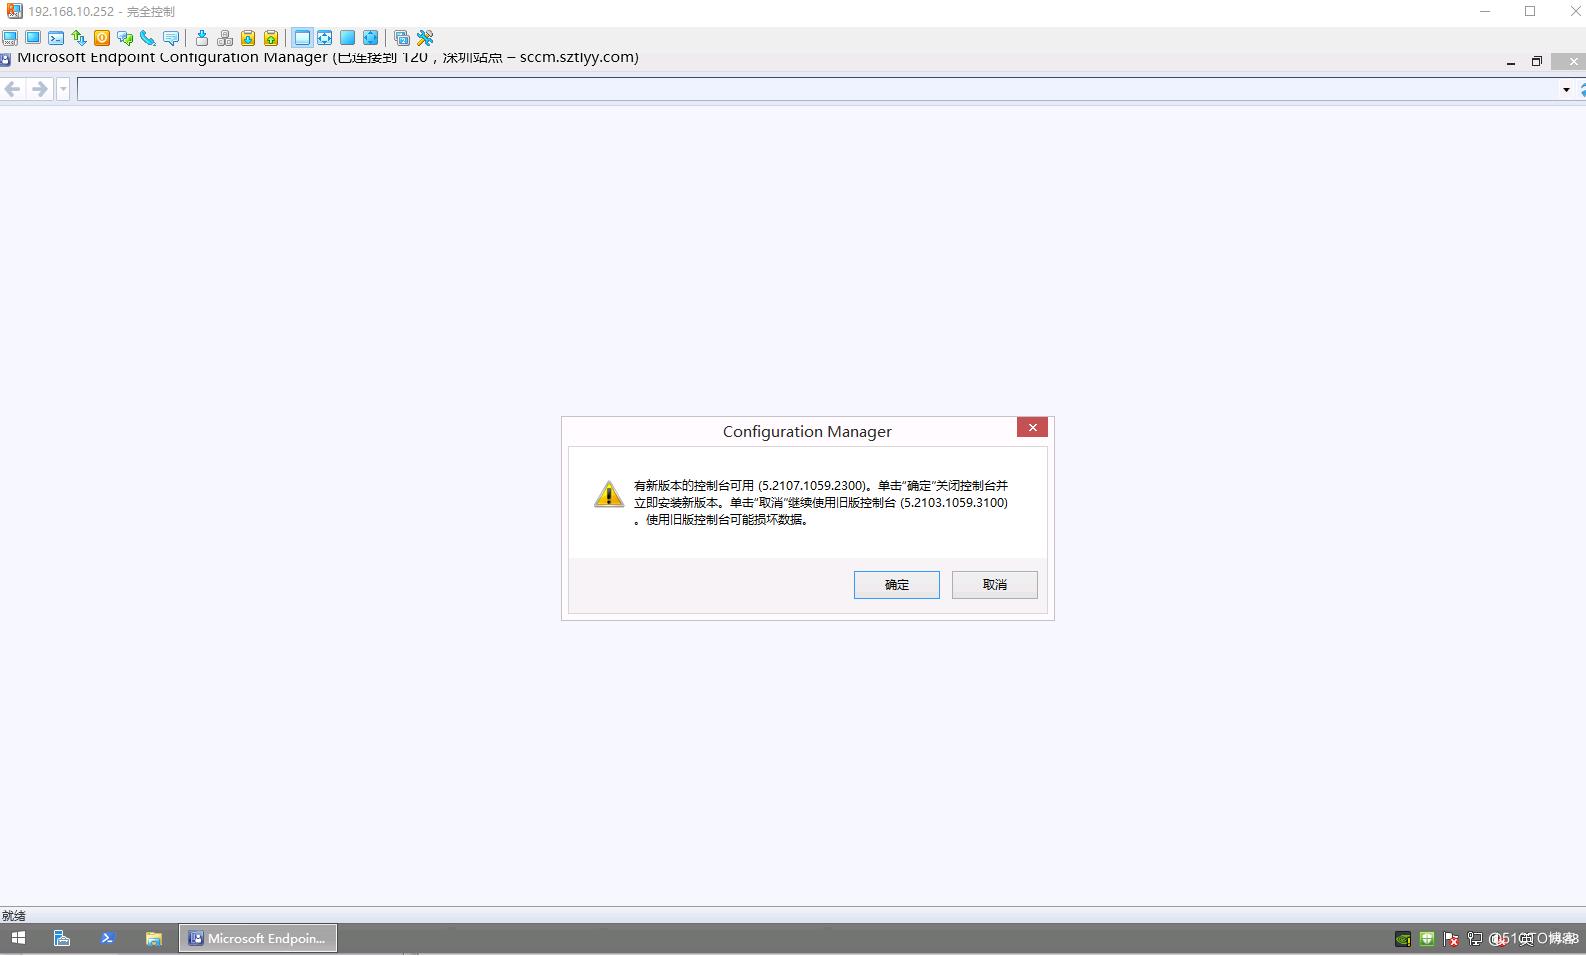Select Microsoft Endpoin... taskbar button
The image size is (1586, 956).
[x=258, y=938]
